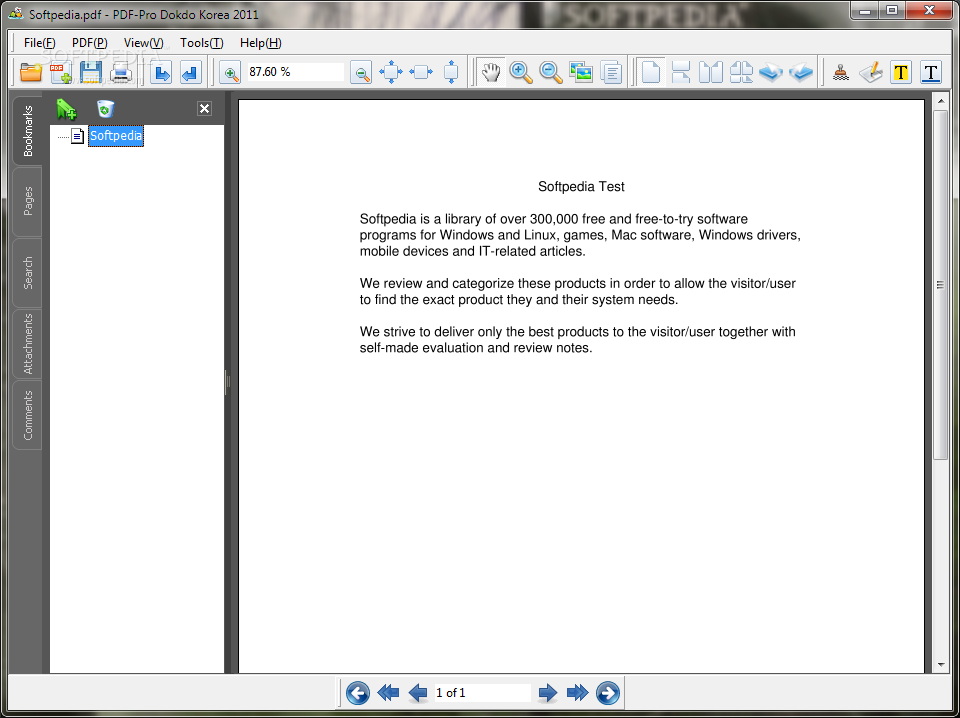Switch to the Pages side tab
Screen dimensions: 960x718
pos(28,201)
